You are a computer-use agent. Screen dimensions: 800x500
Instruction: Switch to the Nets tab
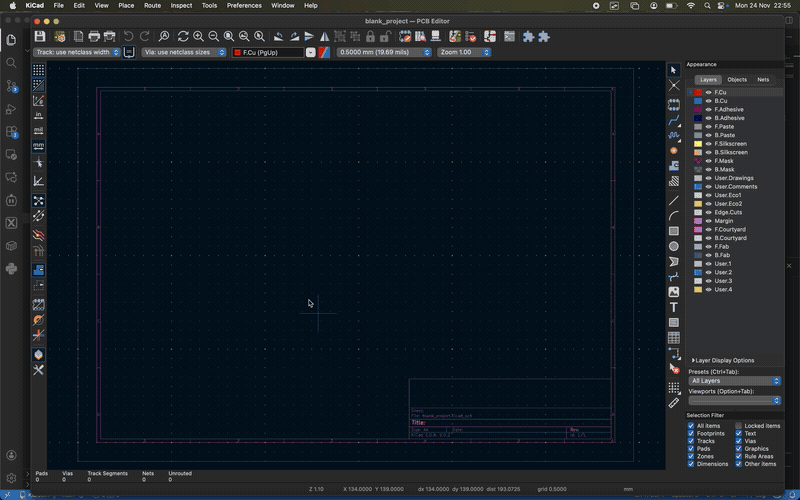pos(763,79)
